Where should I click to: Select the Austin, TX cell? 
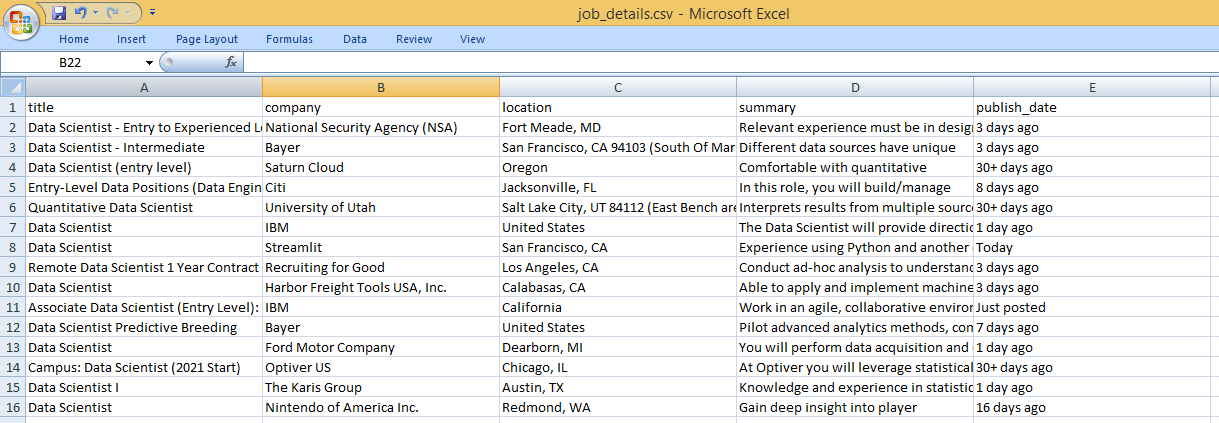[x=617, y=387]
